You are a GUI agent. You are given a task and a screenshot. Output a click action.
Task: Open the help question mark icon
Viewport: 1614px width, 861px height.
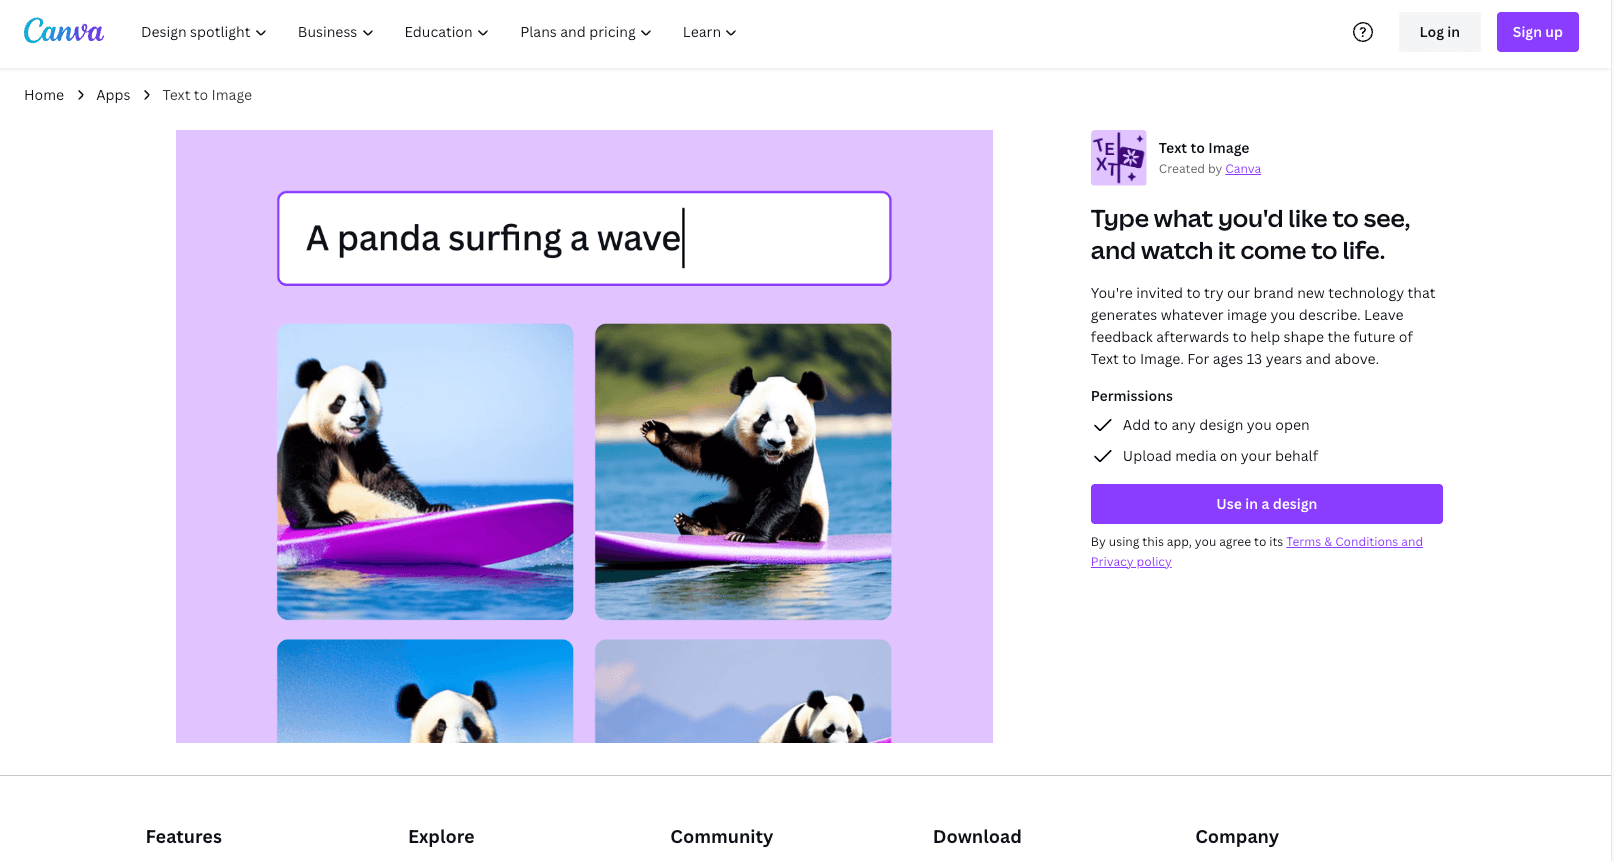tap(1362, 32)
